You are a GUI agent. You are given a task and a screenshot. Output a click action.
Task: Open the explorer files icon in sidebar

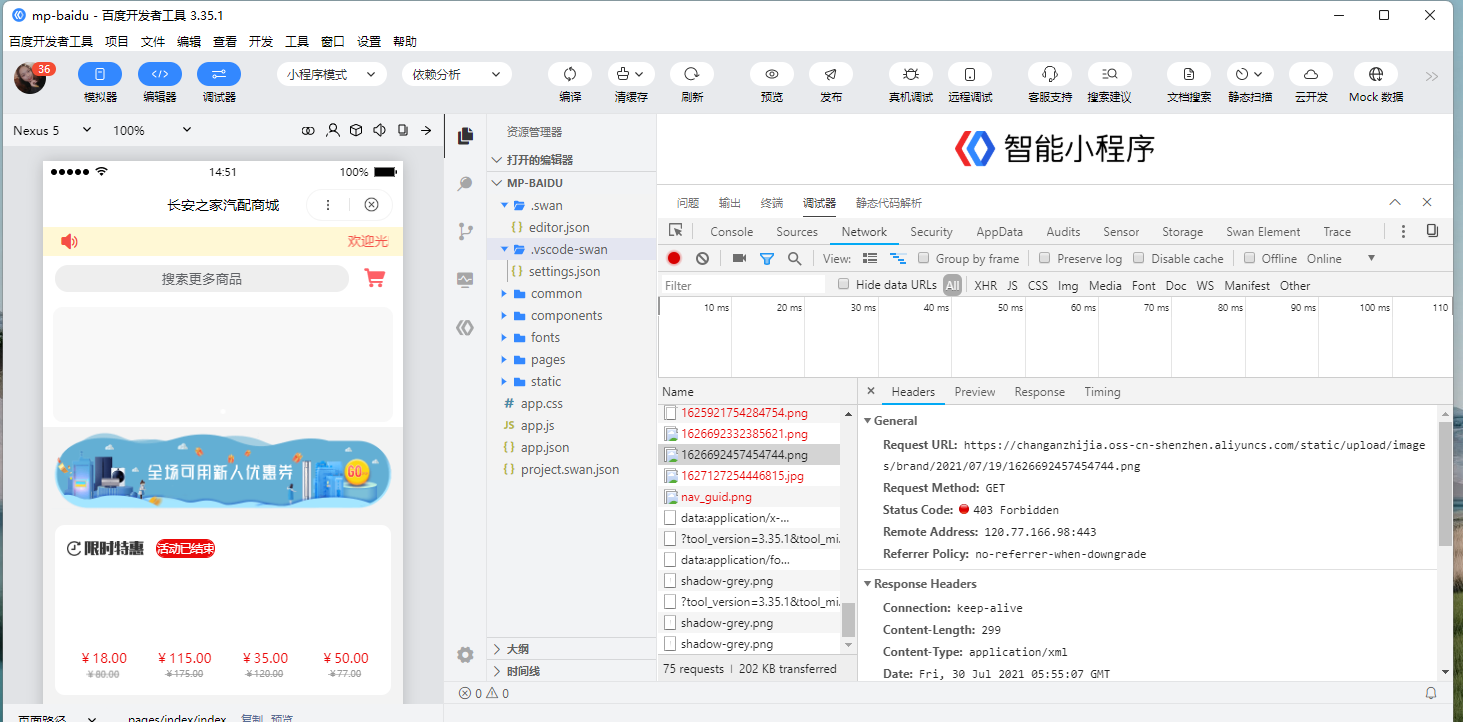click(x=465, y=136)
